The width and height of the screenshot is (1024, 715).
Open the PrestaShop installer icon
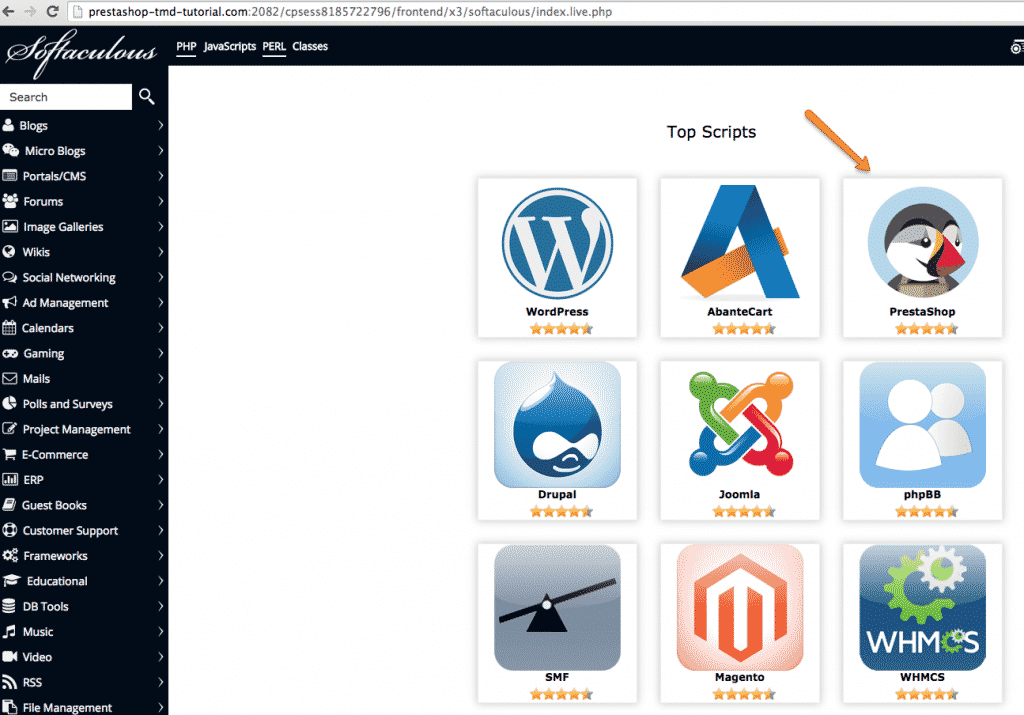pos(921,243)
